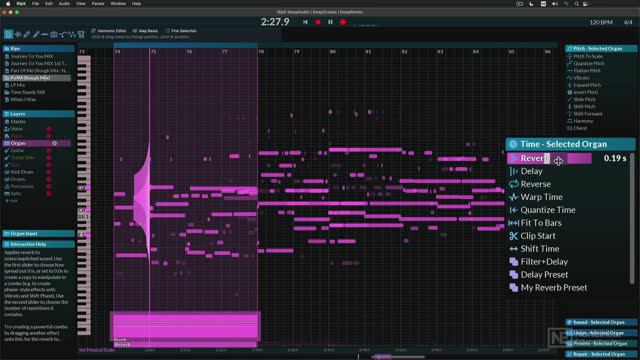Collapse the Pitch - Selected Organ panel
The width and height of the screenshot is (640, 360).
(x=601, y=49)
